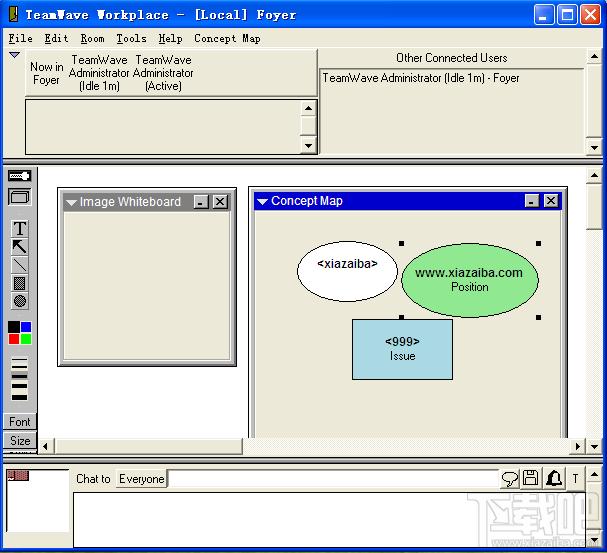Image resolution: width=607 pixels, height=553 pixels.
Task: Click the T icon beside the bell
Action: coord(576,479)
